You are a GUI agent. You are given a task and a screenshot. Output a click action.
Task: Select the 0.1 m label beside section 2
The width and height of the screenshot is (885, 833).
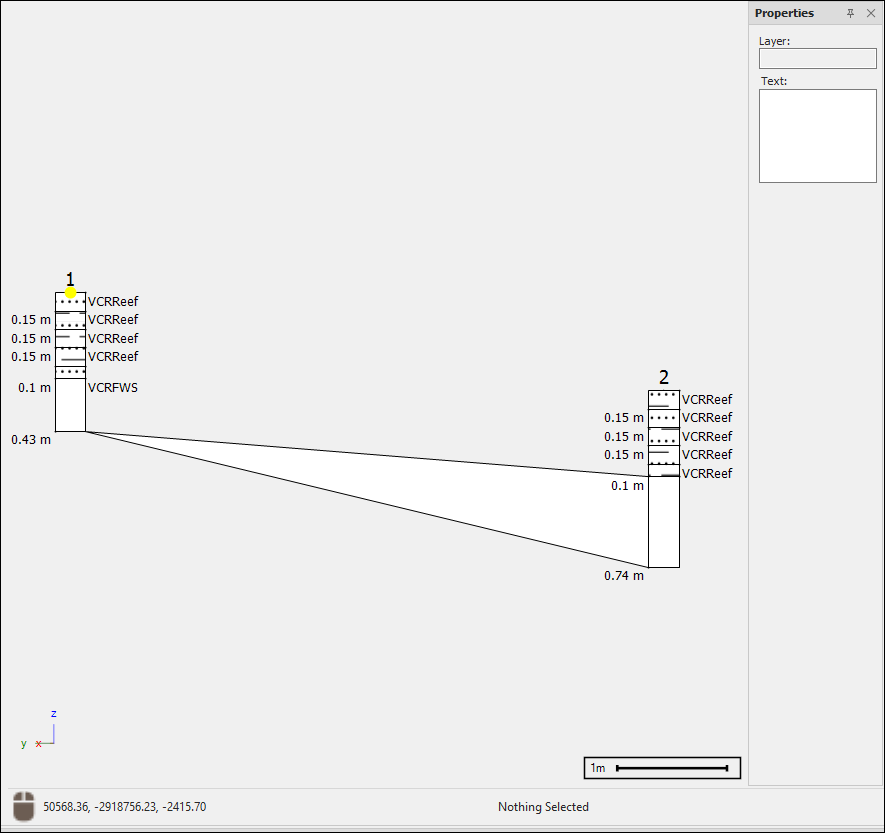pos(628,486)
